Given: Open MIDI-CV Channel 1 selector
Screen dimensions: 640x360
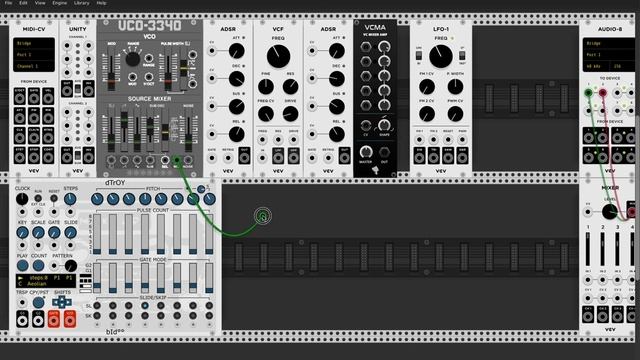Looking at the screenshot, I should coord(34,66).
